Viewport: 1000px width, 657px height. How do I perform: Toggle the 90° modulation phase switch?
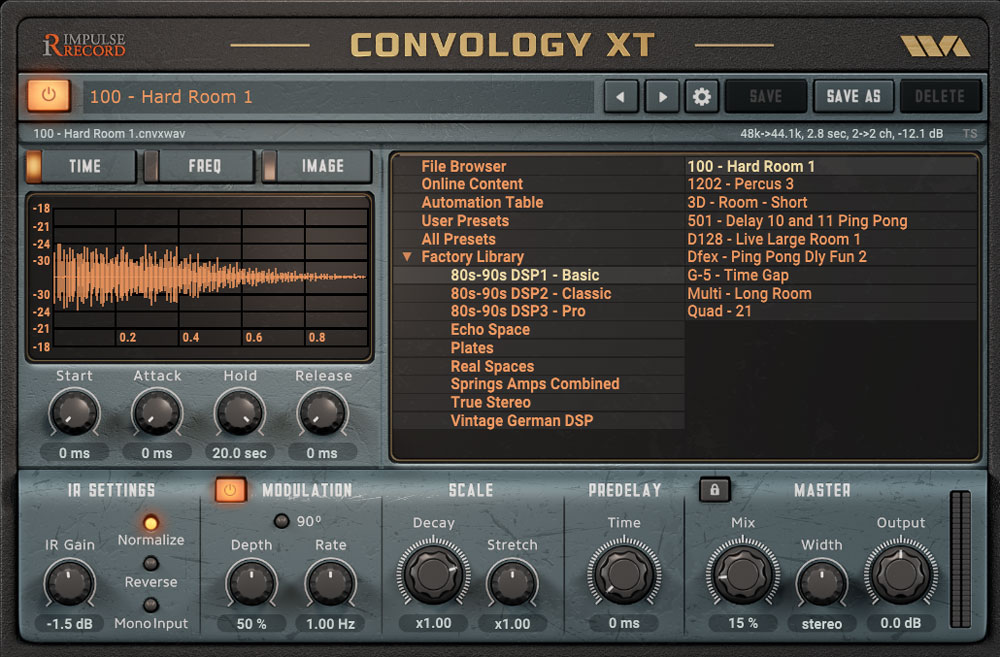[281, 521]
